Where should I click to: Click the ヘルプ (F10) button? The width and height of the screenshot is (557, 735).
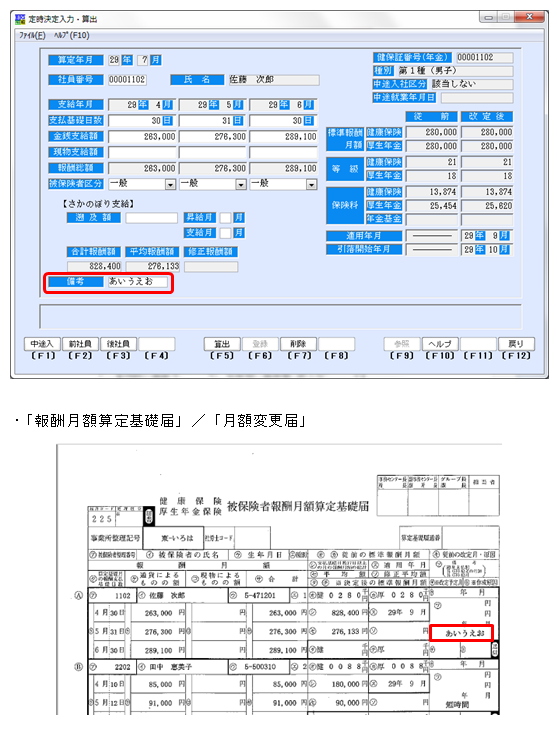[440, 344]
